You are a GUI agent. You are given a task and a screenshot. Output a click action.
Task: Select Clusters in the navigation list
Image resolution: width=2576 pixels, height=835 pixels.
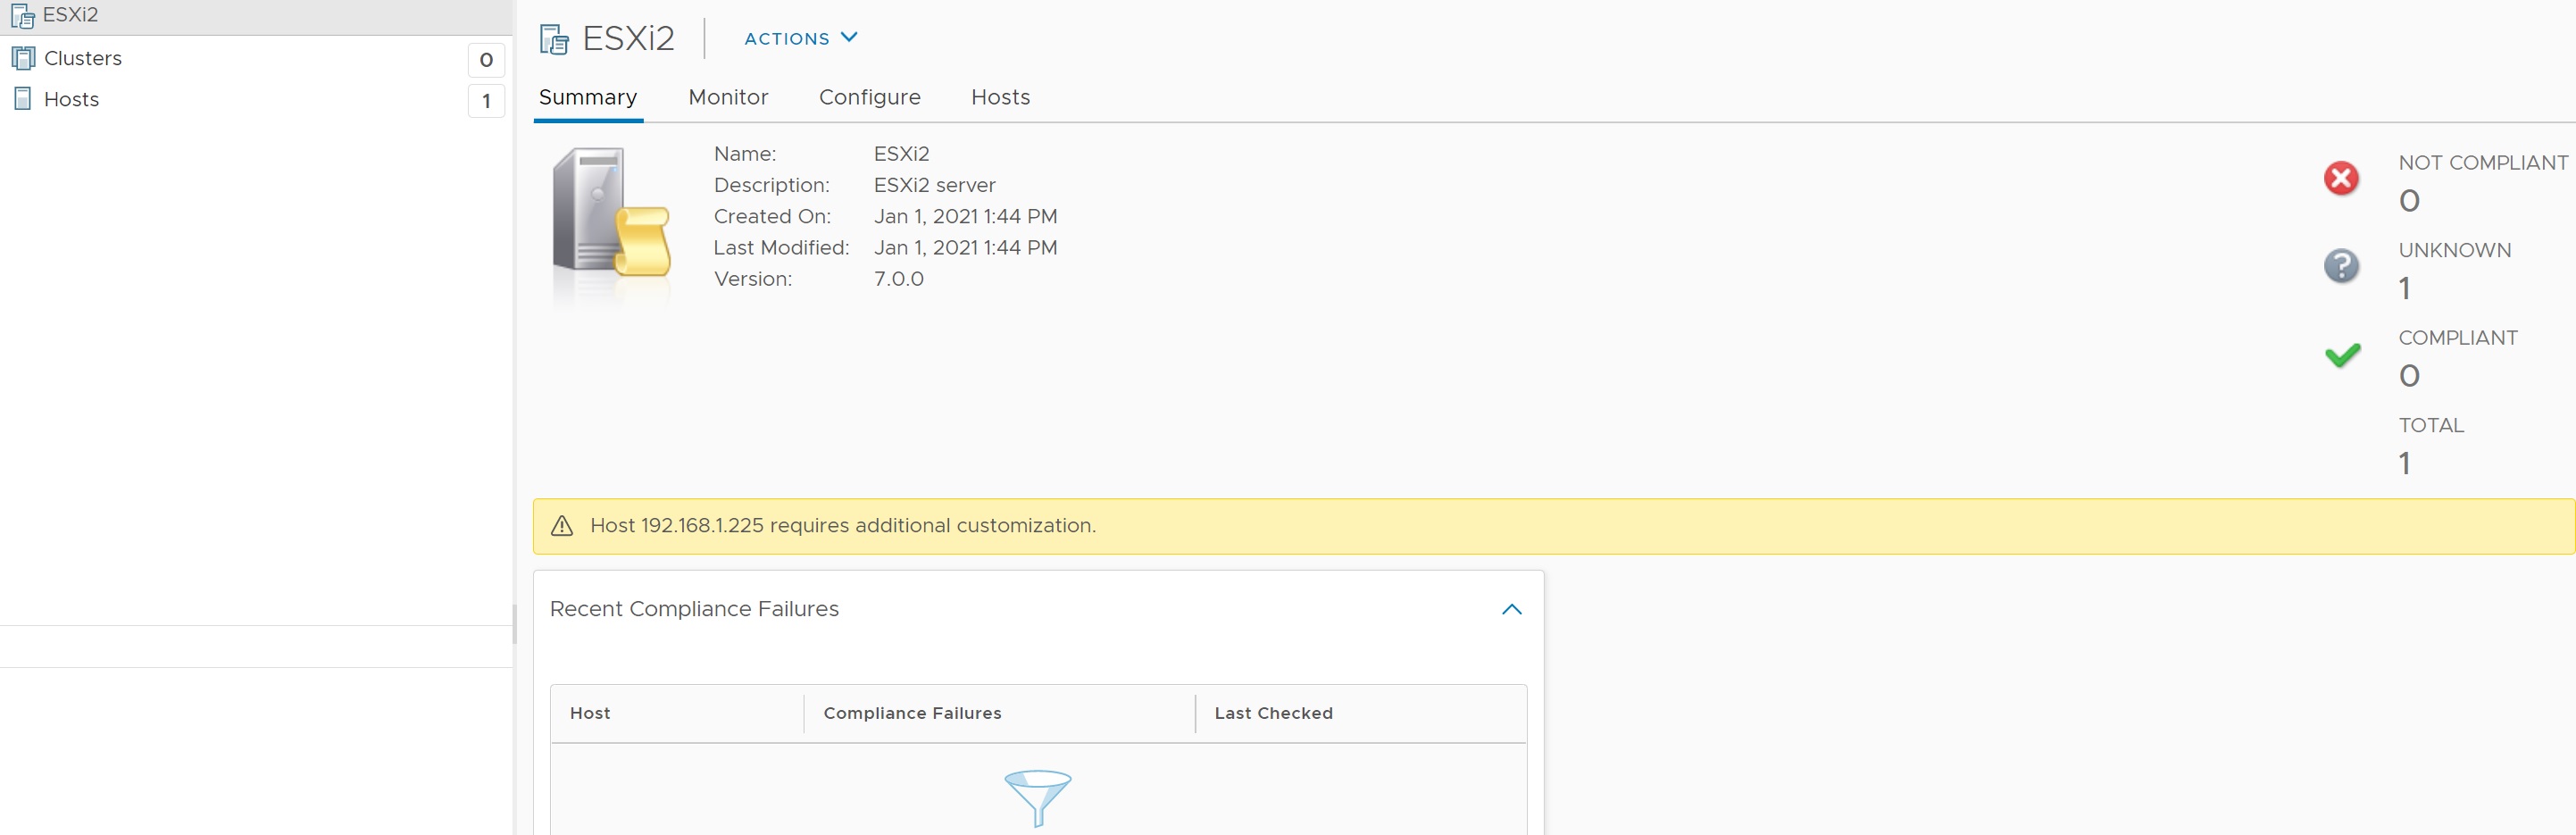click(83, 58)
